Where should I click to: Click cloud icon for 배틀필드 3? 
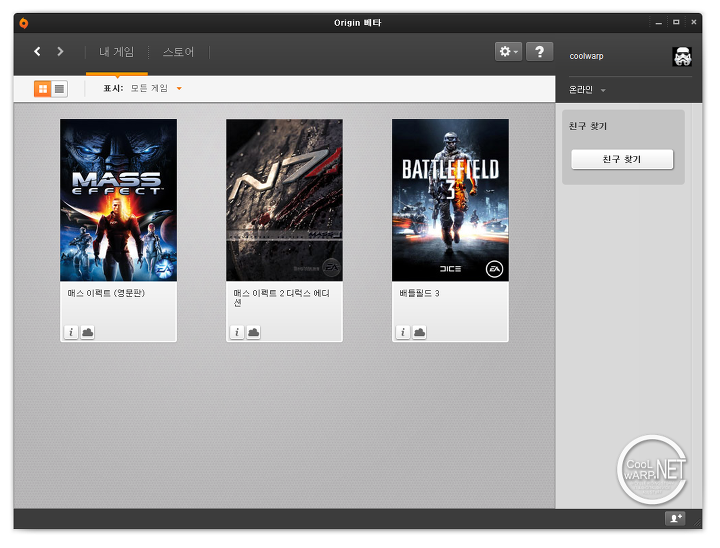419,332
